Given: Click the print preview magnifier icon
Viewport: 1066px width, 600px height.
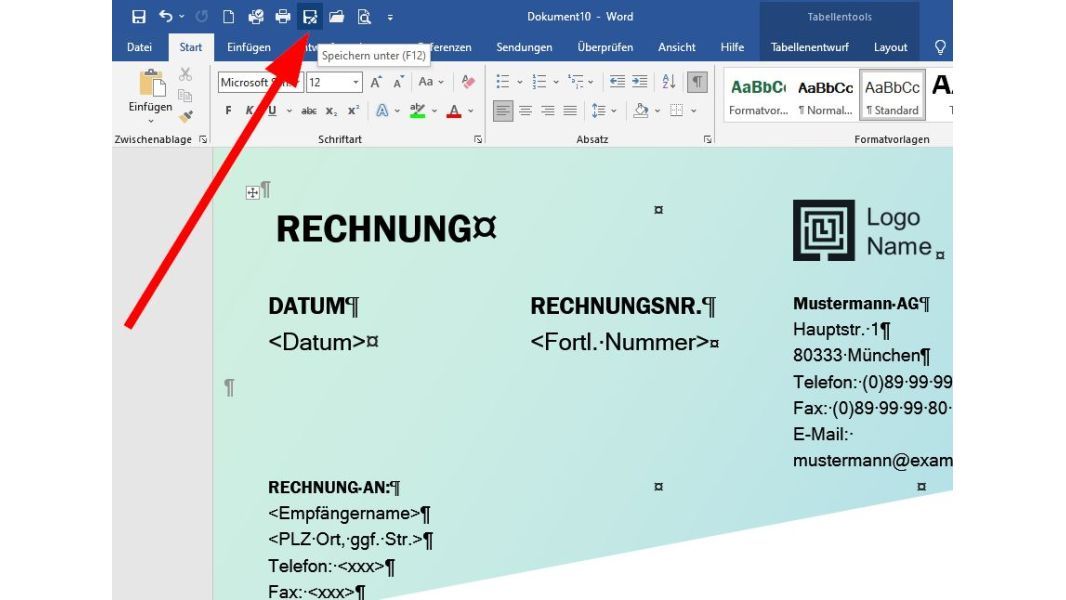Looking at the screenshot, I should pos(364,17).
